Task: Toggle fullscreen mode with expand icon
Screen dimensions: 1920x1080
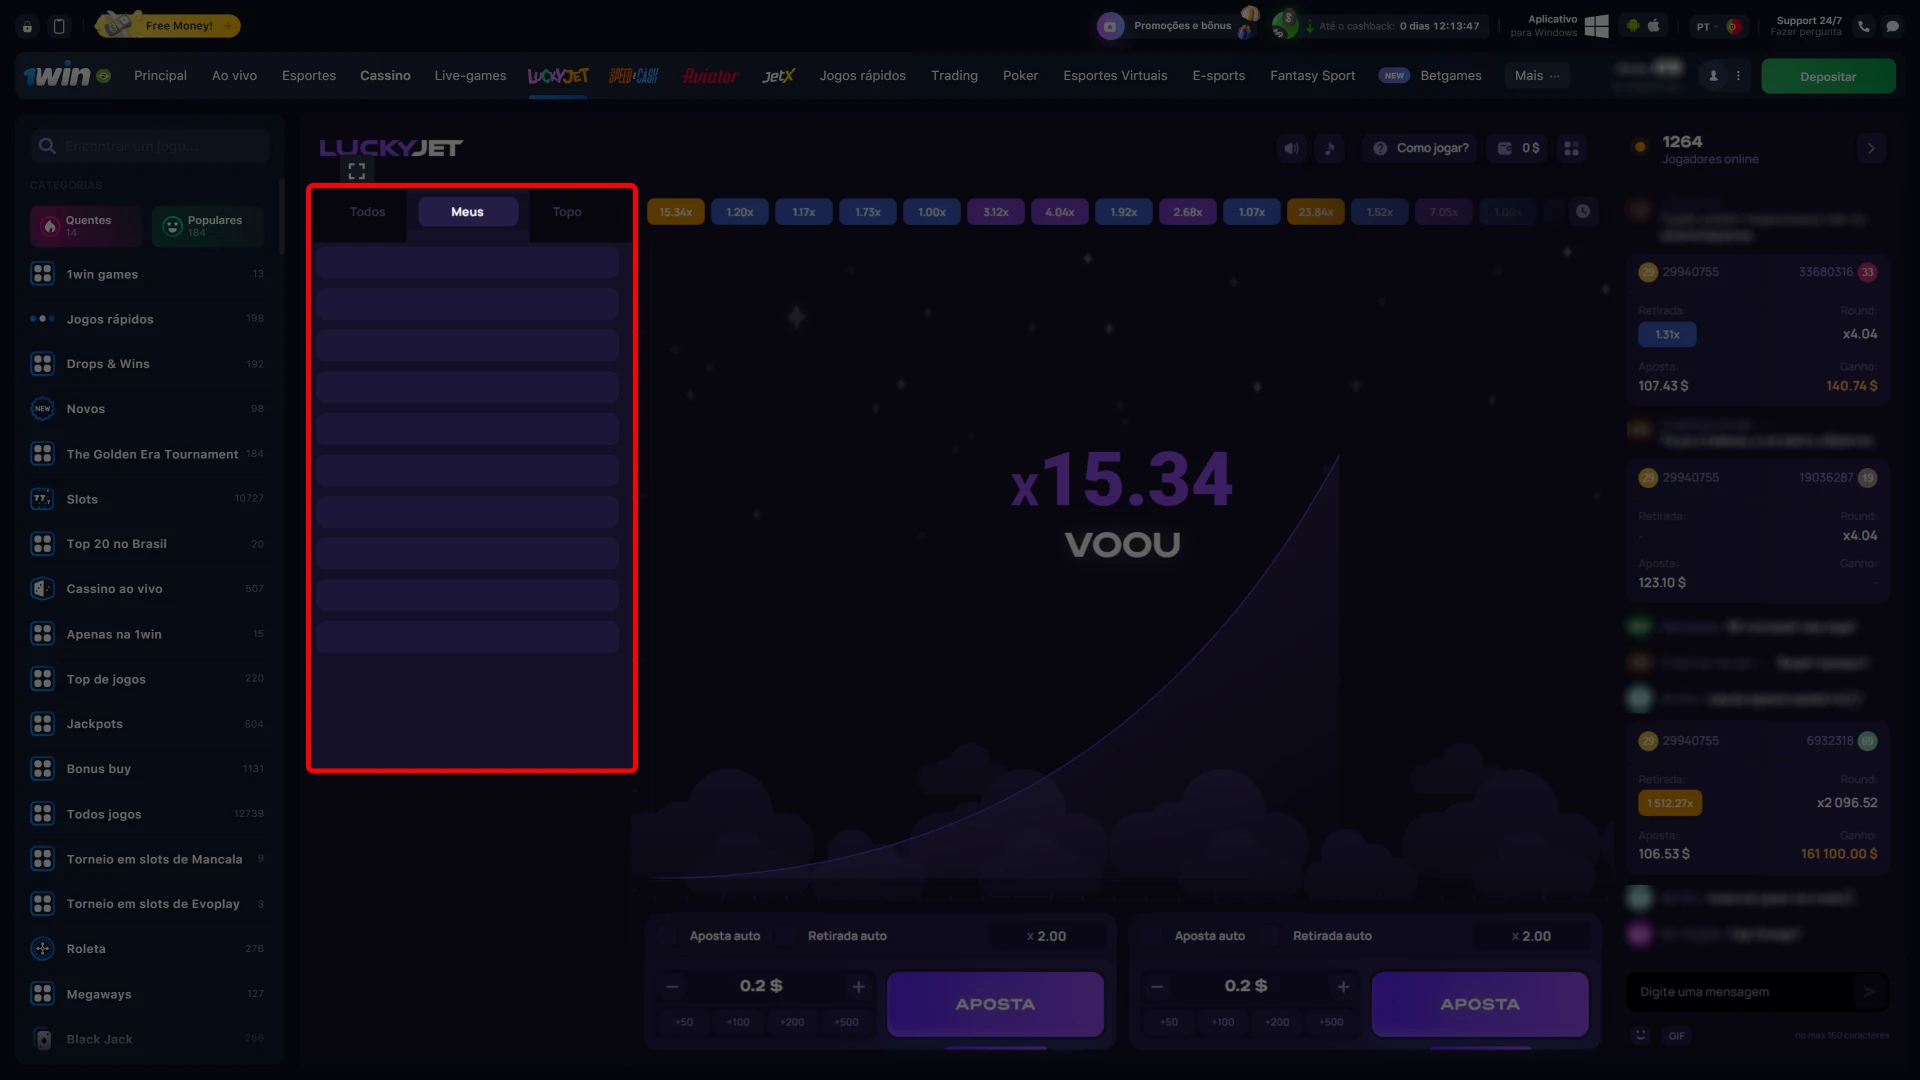Action: tap(356, 171)
